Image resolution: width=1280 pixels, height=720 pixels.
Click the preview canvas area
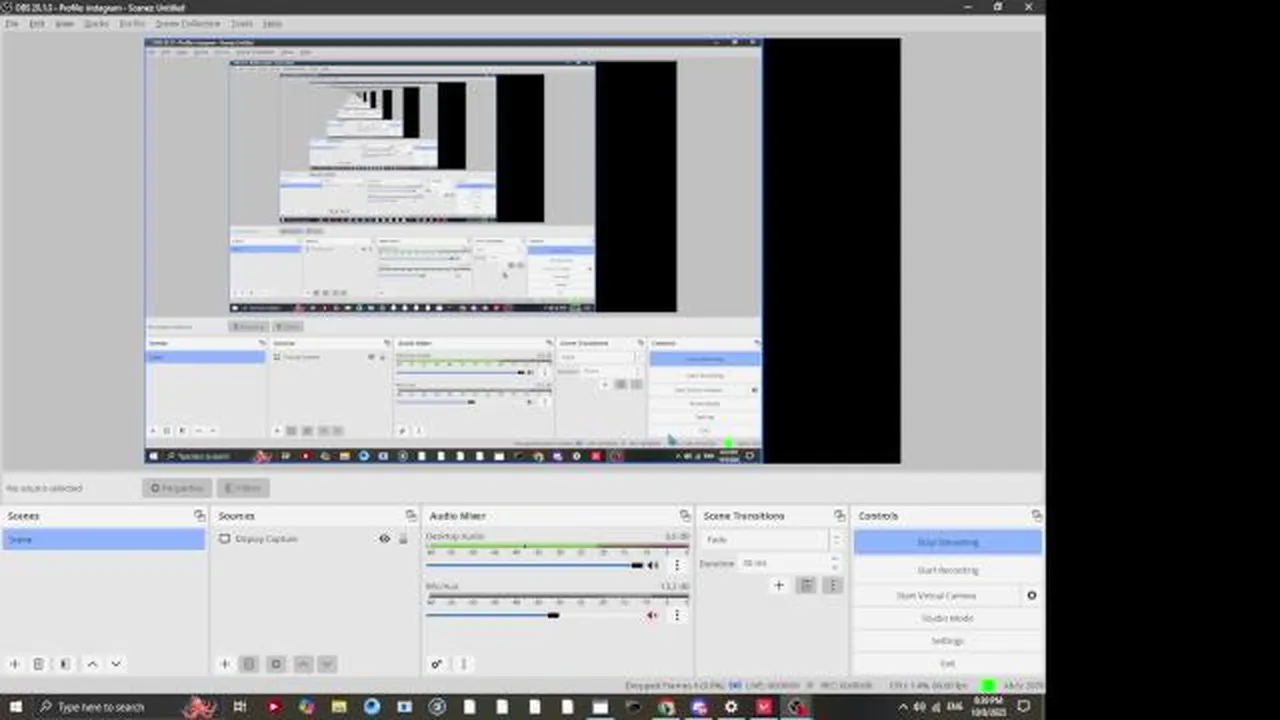point(522,251)
